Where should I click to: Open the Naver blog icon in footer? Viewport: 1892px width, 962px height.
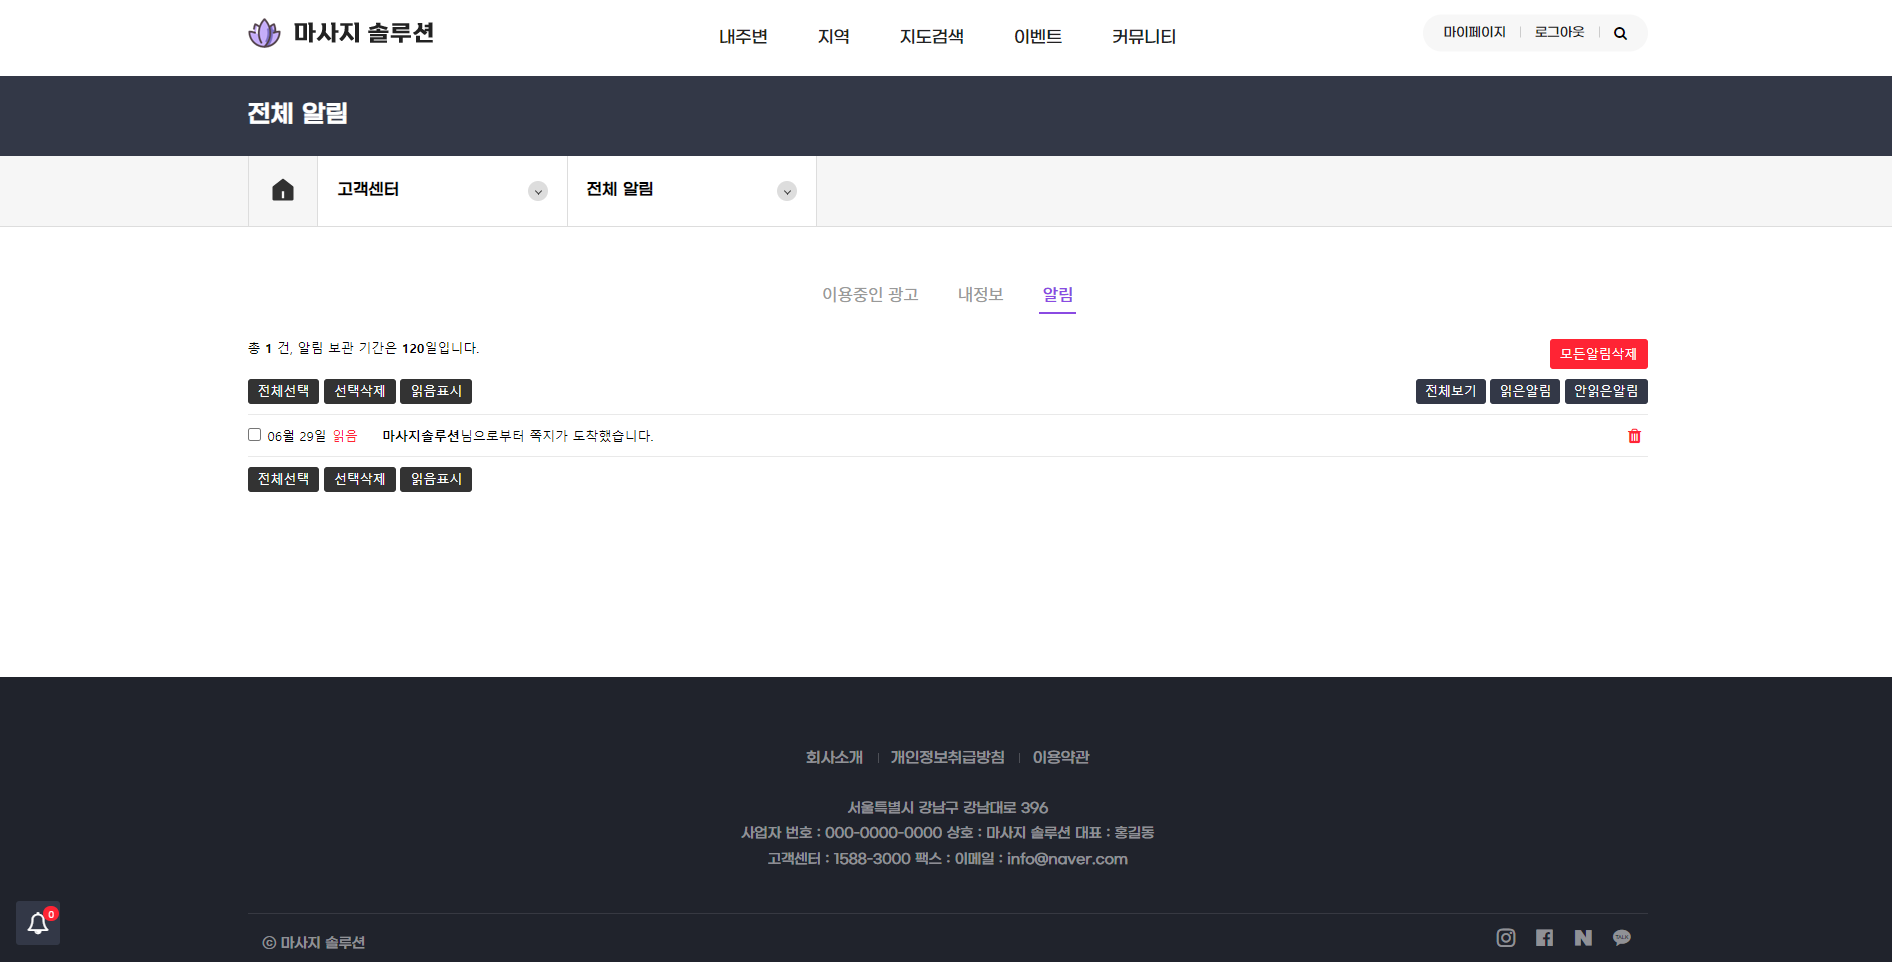pyautogui.click(x=1583, y=938)
